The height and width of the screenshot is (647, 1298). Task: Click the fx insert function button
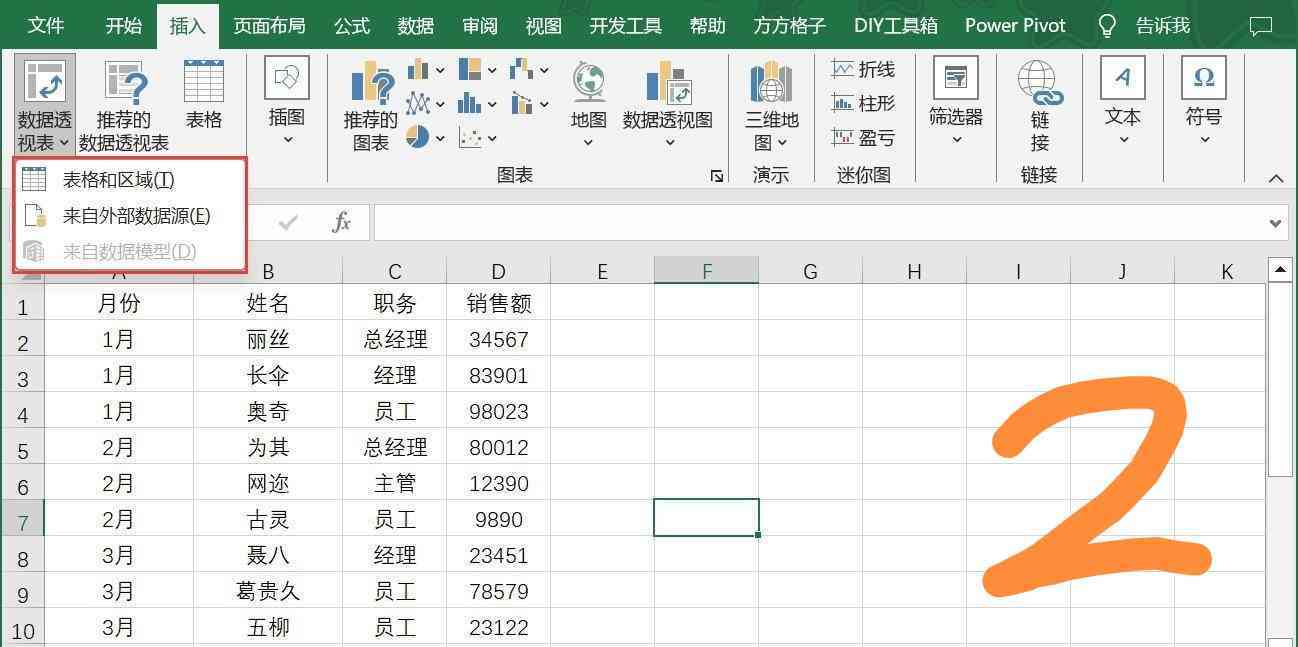[x=342, y=222]
